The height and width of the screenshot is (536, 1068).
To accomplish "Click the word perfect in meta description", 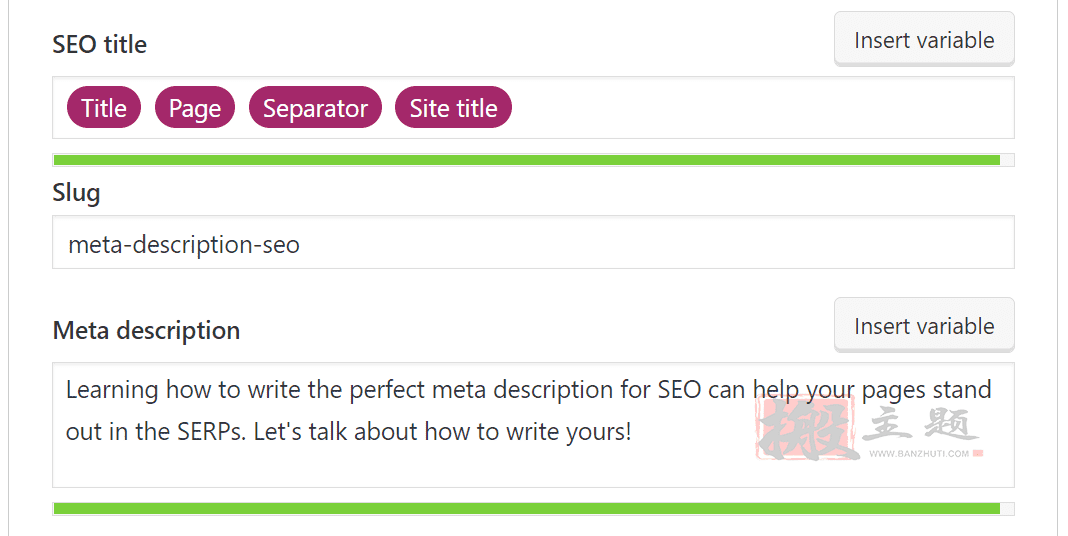I will (387, 390).
